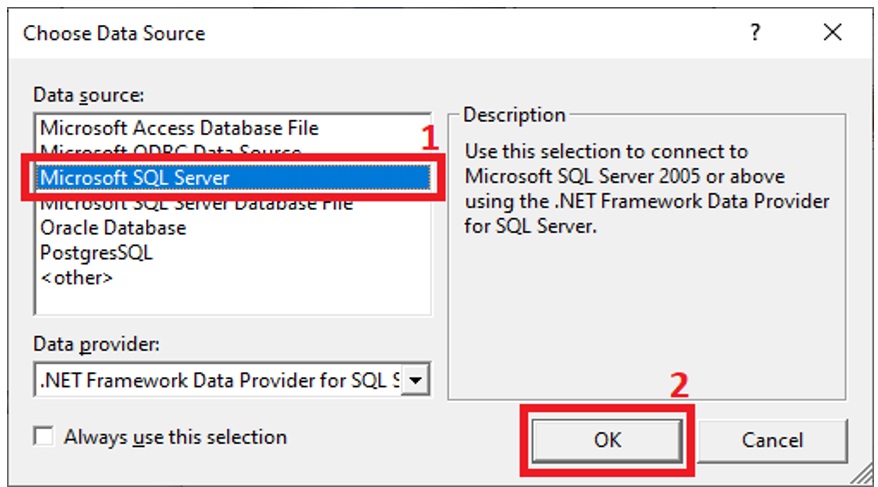Choose Microsoft SQL Server Database File entry
This screenshot has width=878, height=487.
point(196,204)
